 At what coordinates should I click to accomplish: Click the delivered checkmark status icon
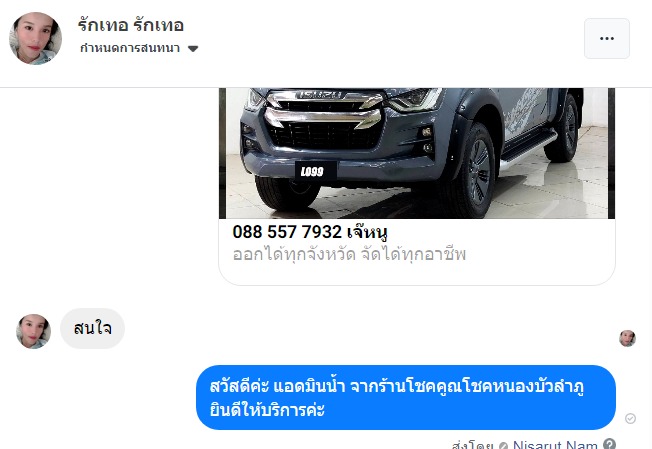(x=630, y=418)
